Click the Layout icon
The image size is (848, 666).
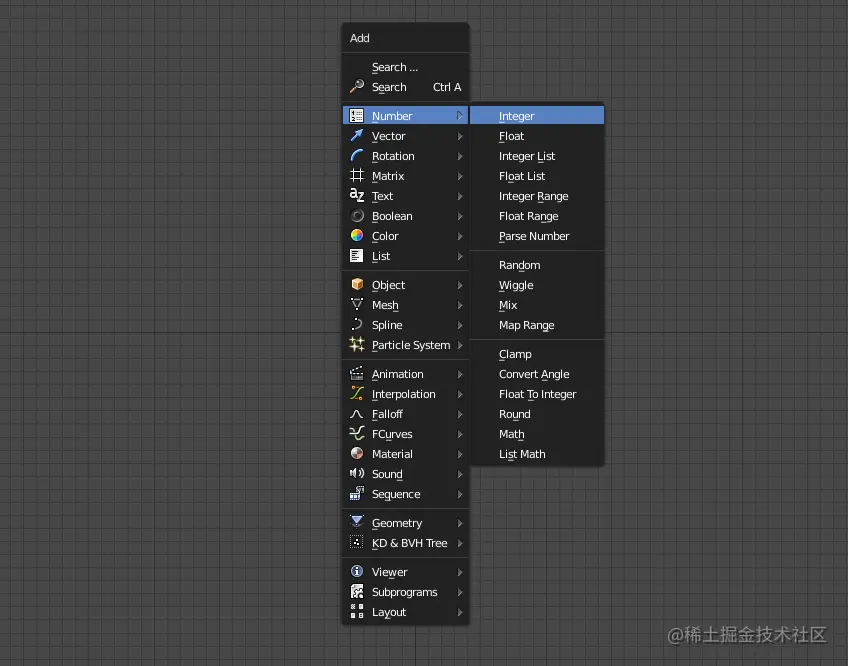point(356,611)
